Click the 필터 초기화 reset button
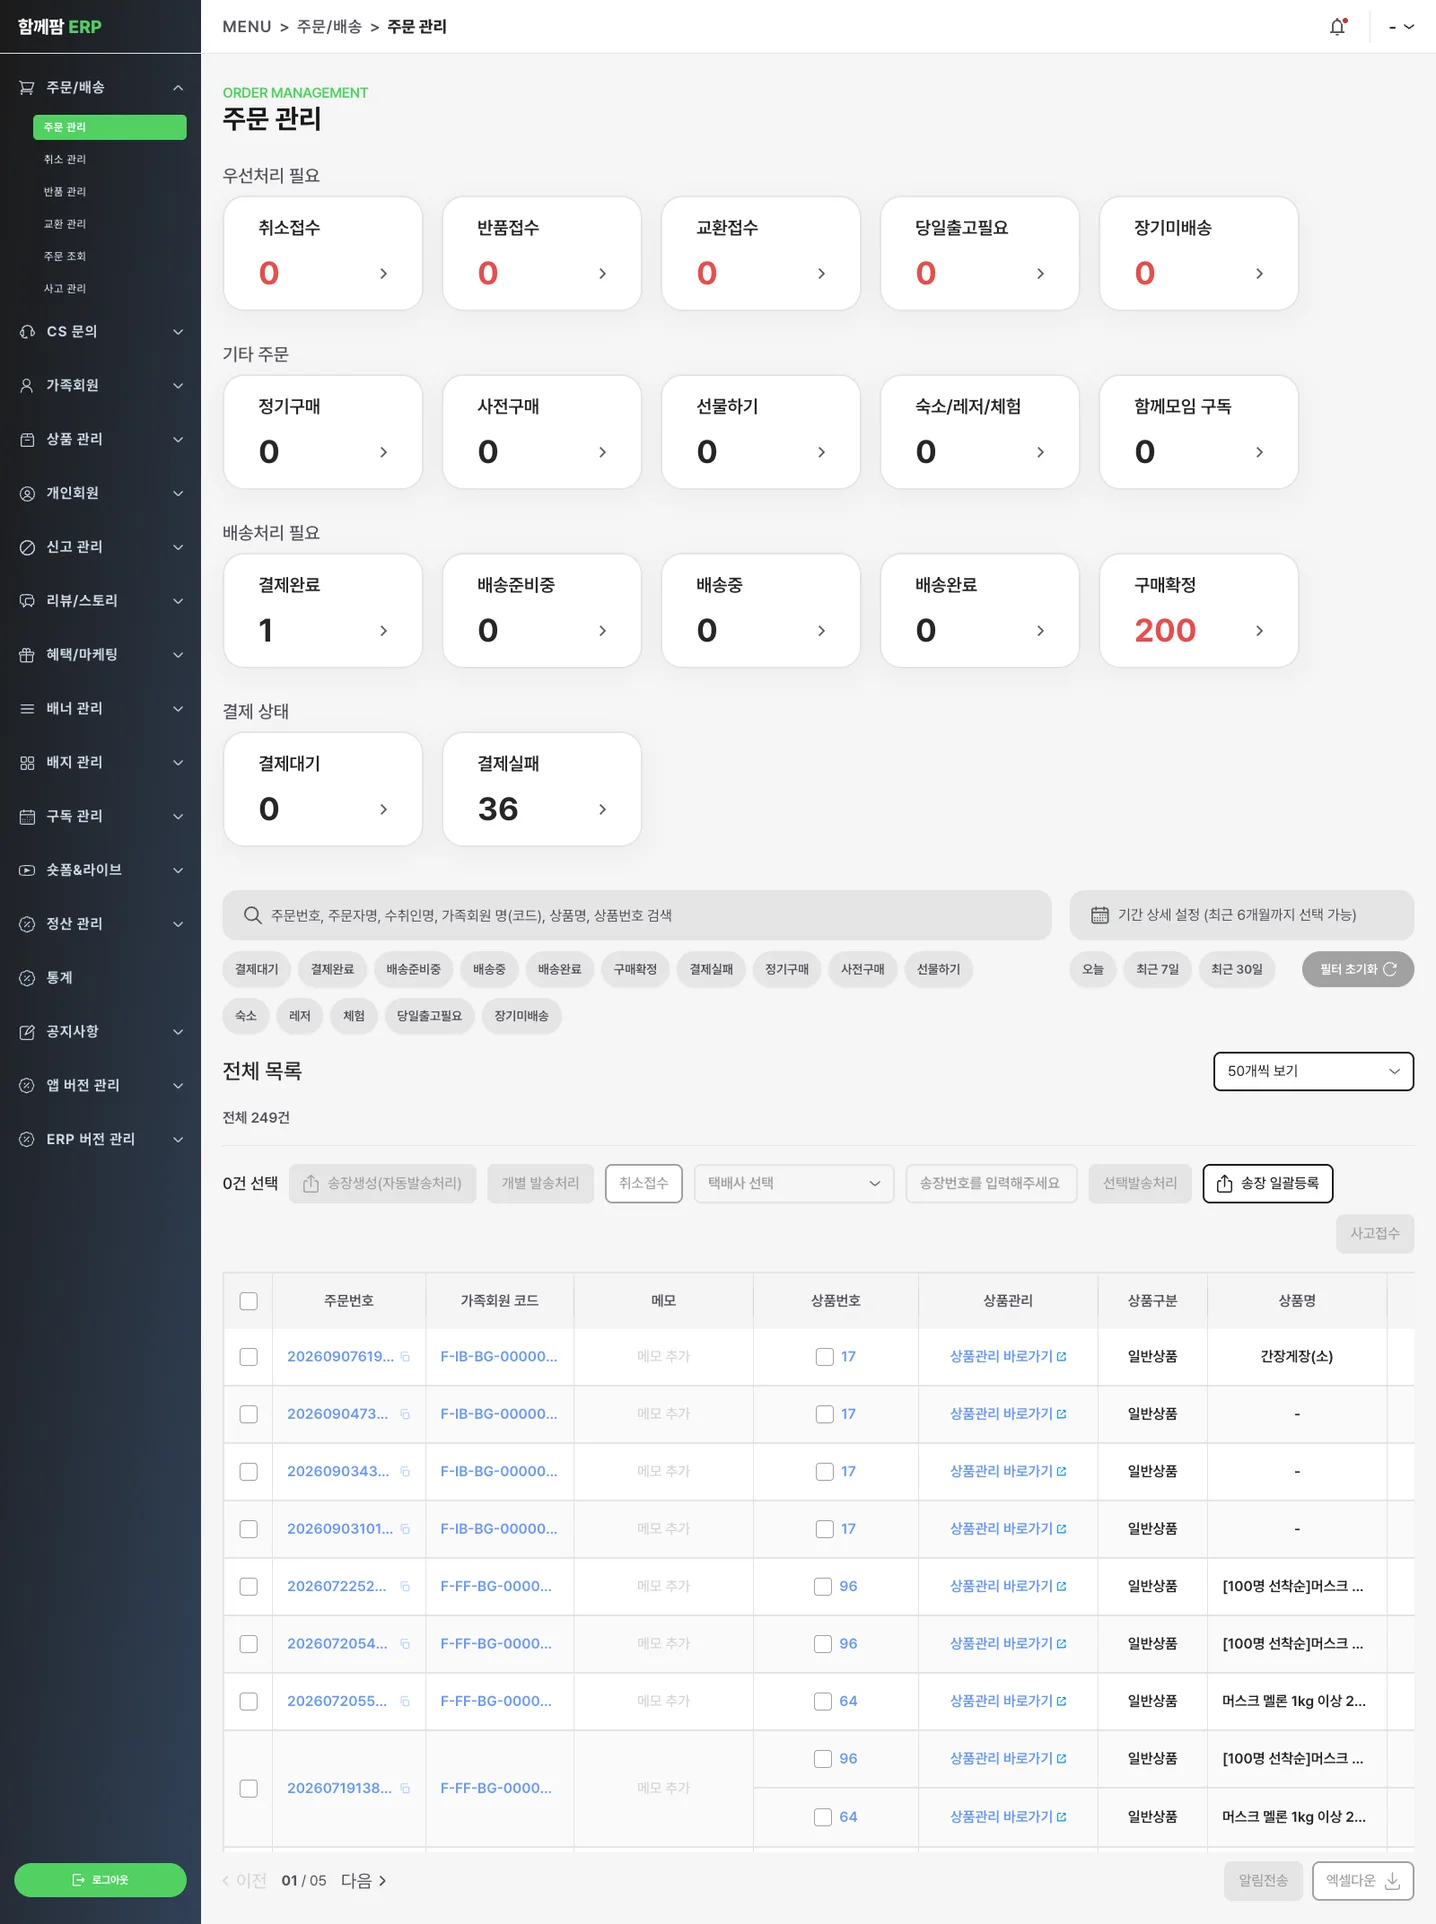This screenshot has width=1436, height=1924. tap(1358, 969)
